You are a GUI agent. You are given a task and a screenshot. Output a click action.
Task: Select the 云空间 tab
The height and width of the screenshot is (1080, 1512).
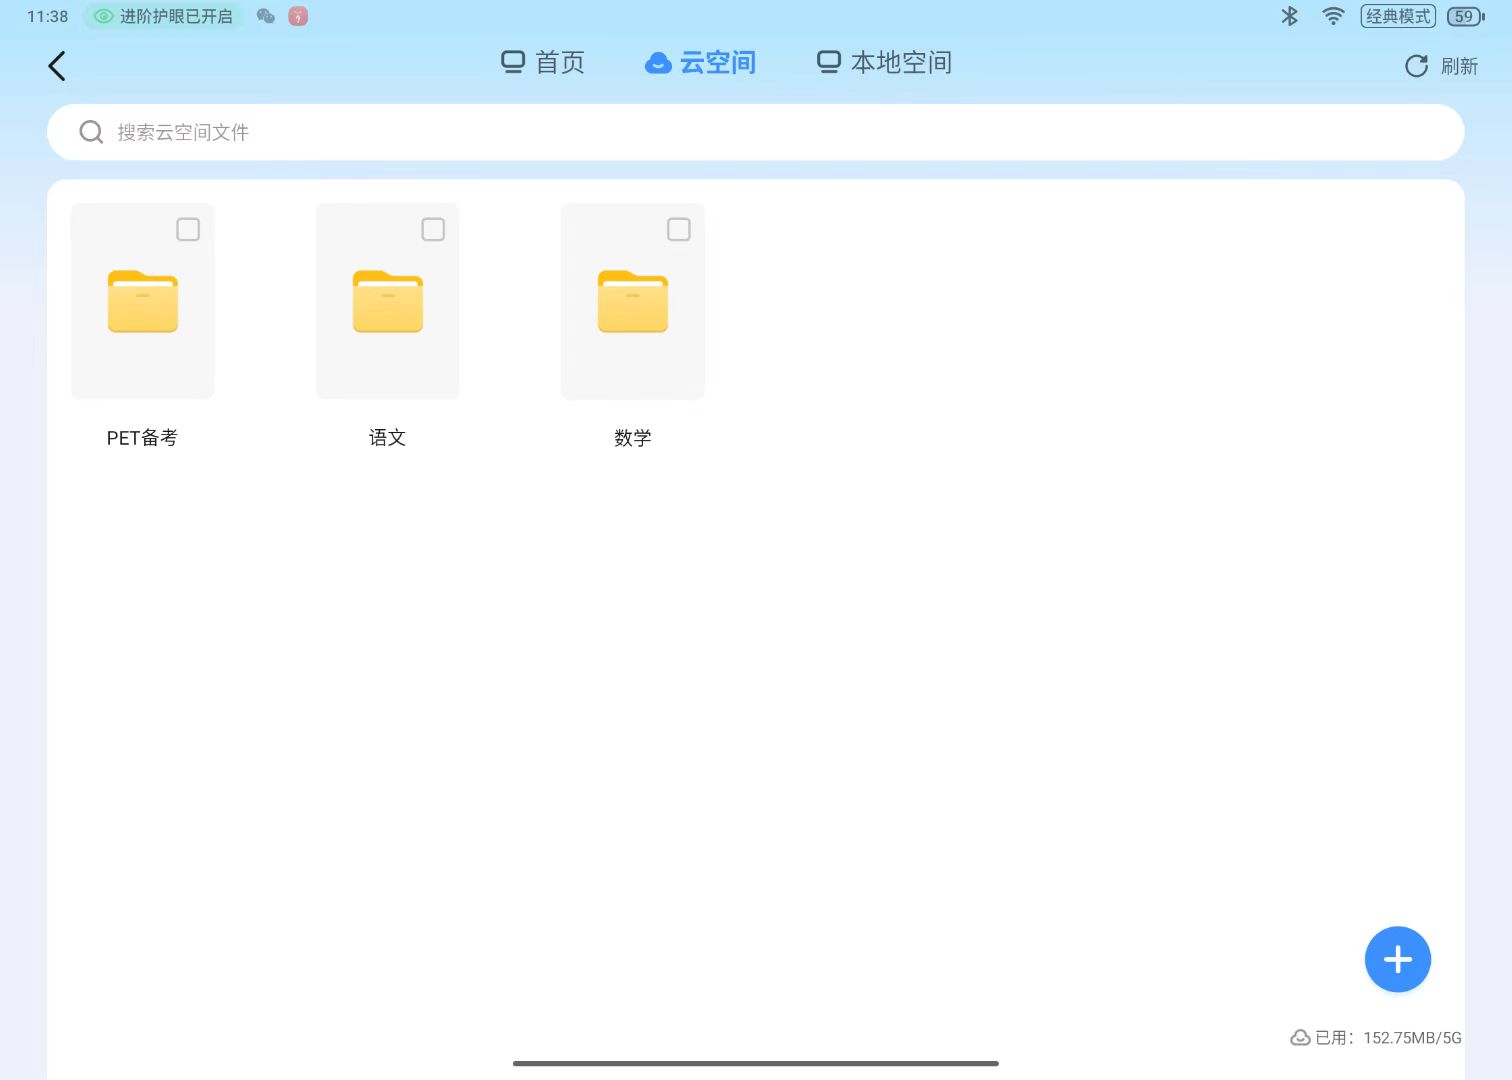(701, 63)
